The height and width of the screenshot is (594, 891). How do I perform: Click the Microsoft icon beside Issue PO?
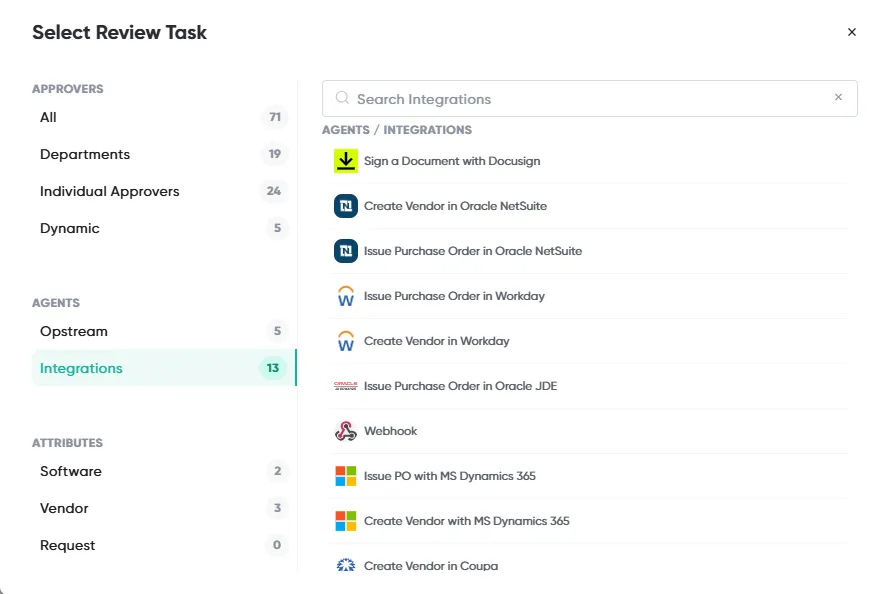[345, 476]
